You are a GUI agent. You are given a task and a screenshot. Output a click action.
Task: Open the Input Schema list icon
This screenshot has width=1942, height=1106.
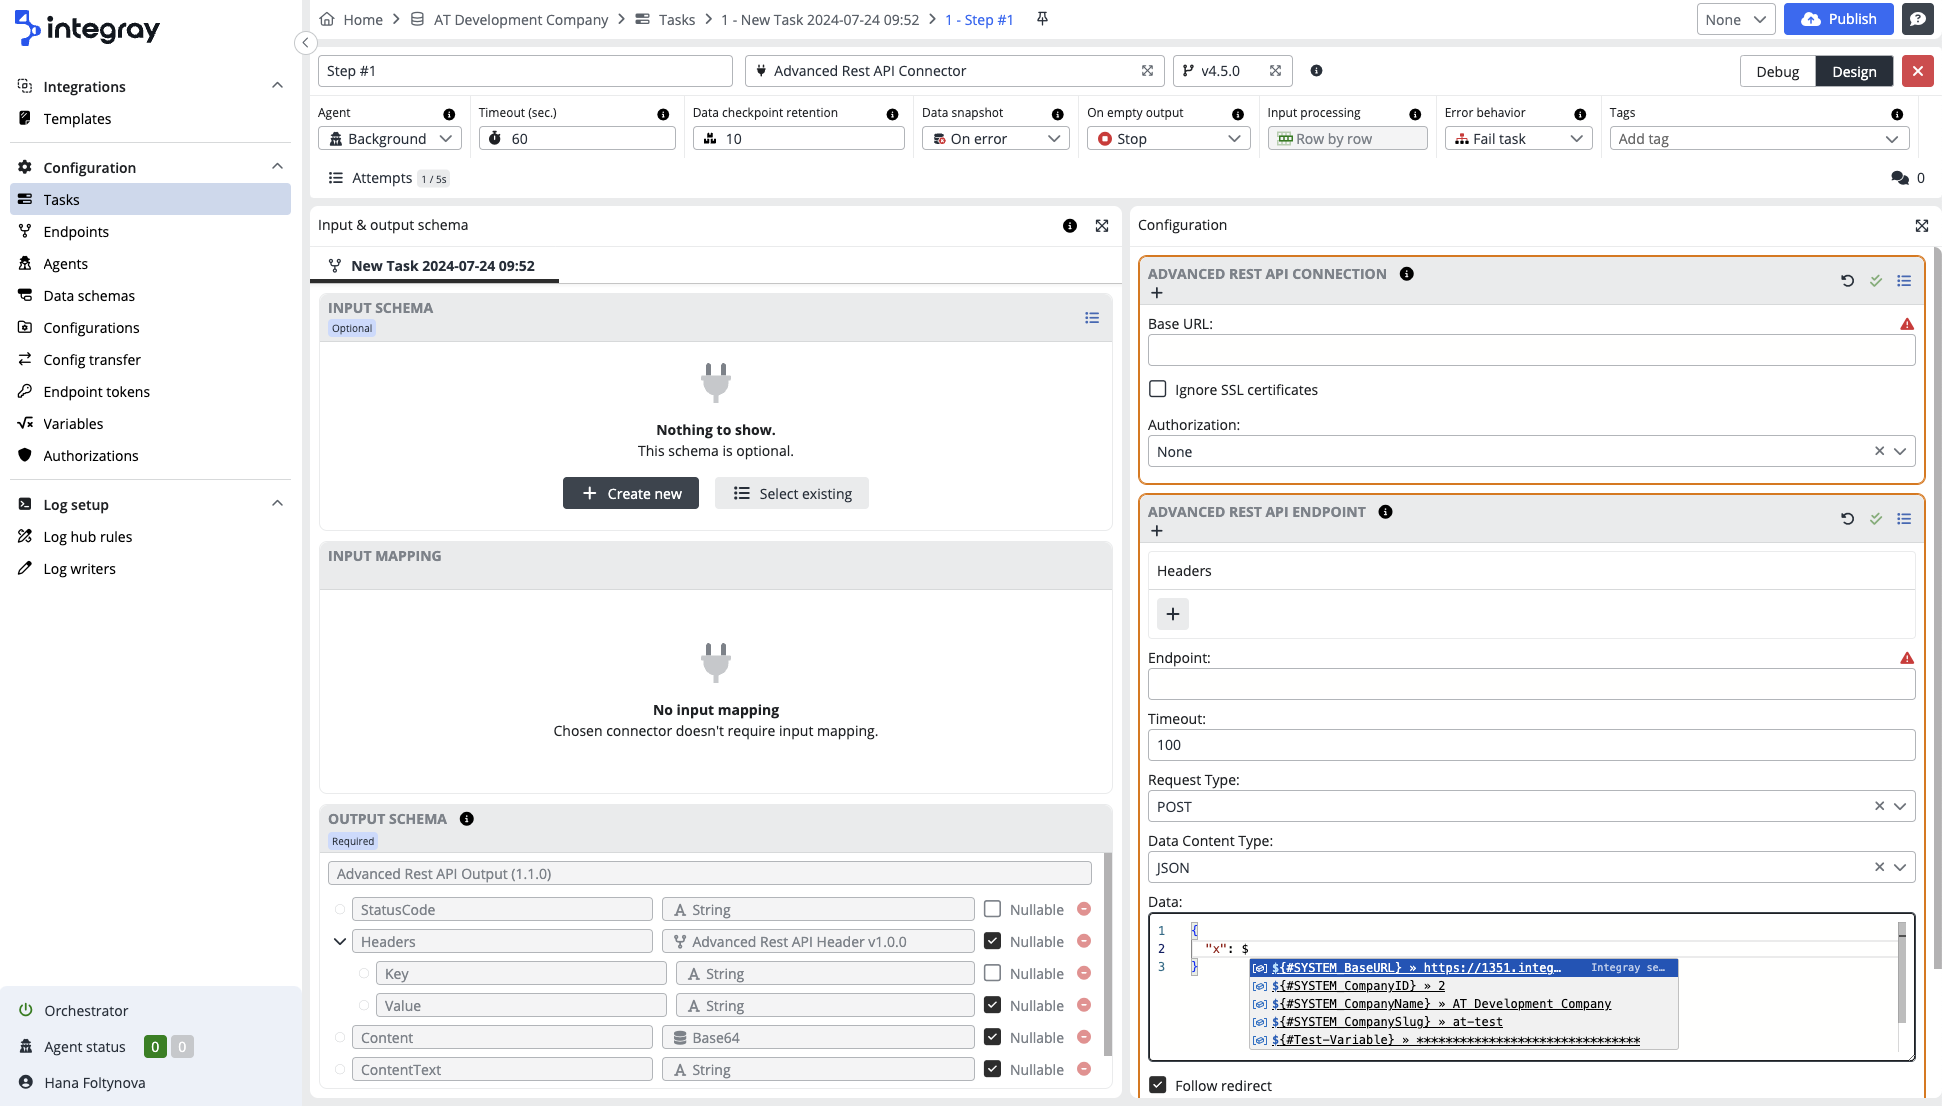[x=1092, y=318]
